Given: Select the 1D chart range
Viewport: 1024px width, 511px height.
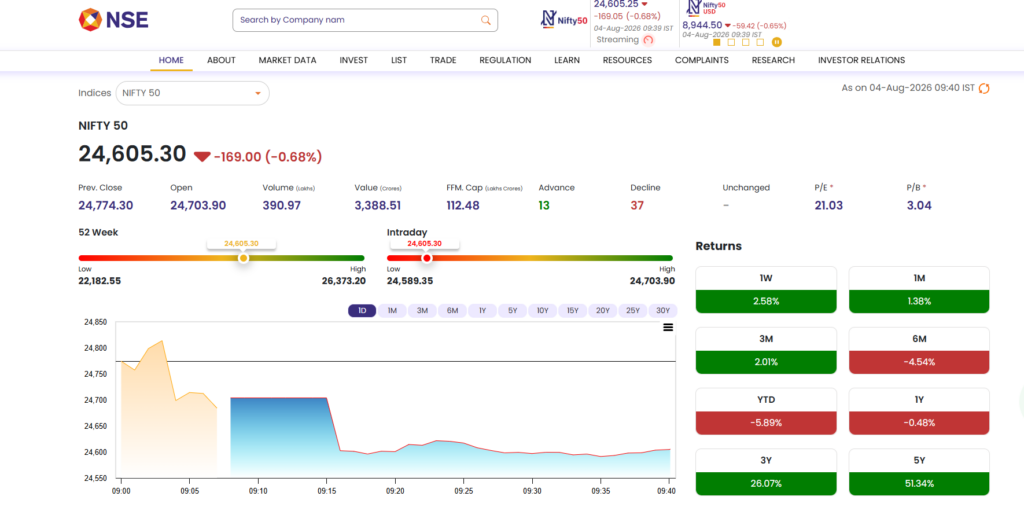Looking at the screenshot, I should point(362,311).
